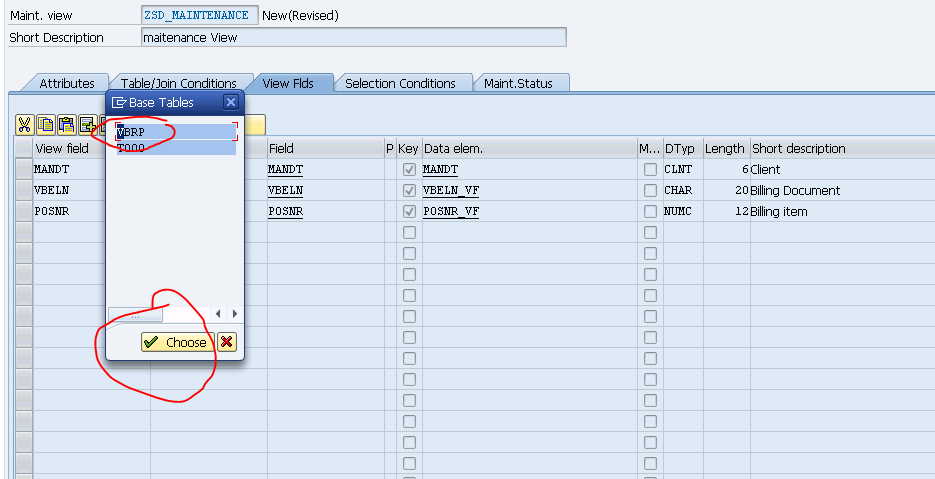The height and width of the screenshot is (479, 935).
Task: Click right scroll arrow in Base Tables dialog
Action: (234, 314)
